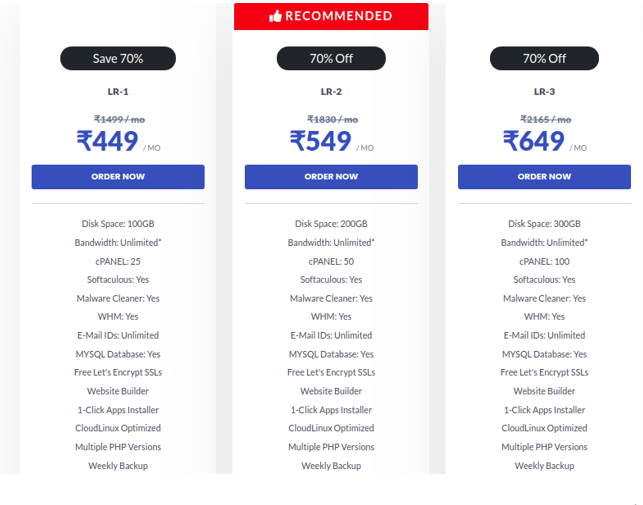643x505 pixels.
Task: Select the 70% Off badge on LR-2
Action: [331, 58]
